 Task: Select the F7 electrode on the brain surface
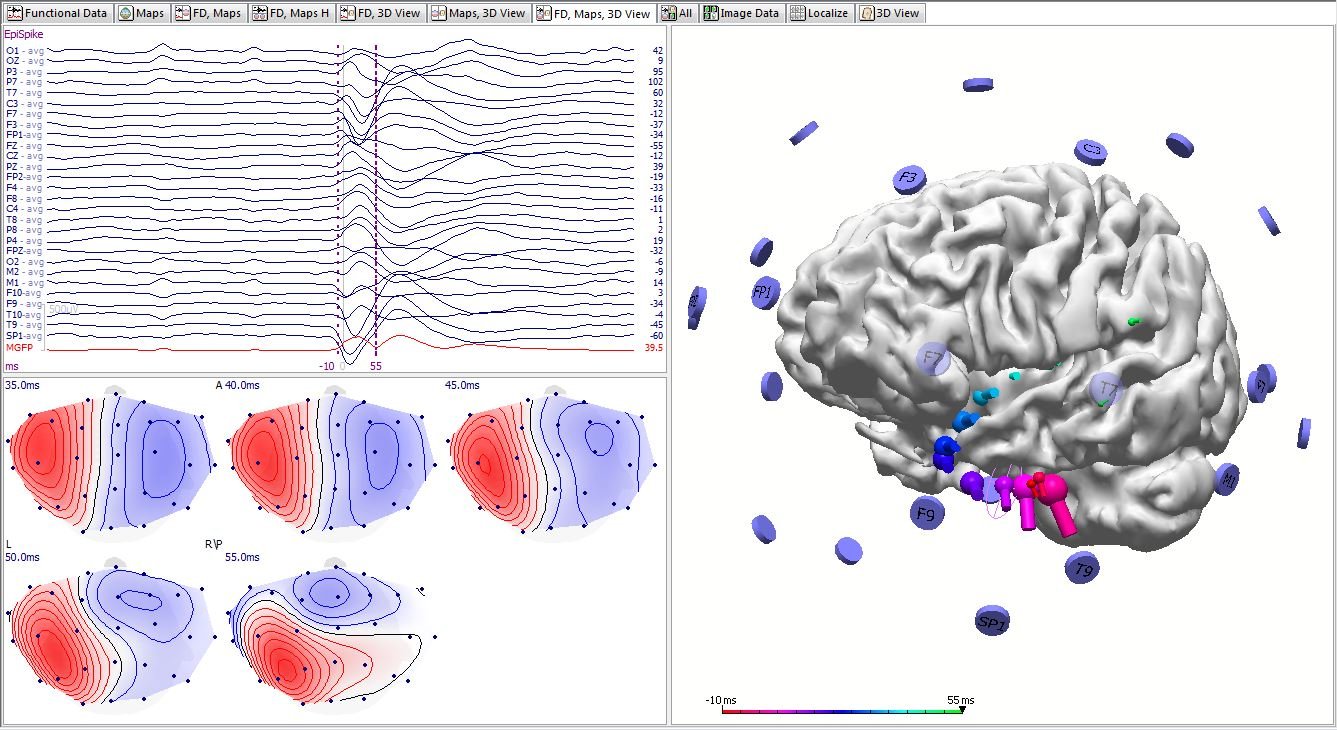(934, 358)
